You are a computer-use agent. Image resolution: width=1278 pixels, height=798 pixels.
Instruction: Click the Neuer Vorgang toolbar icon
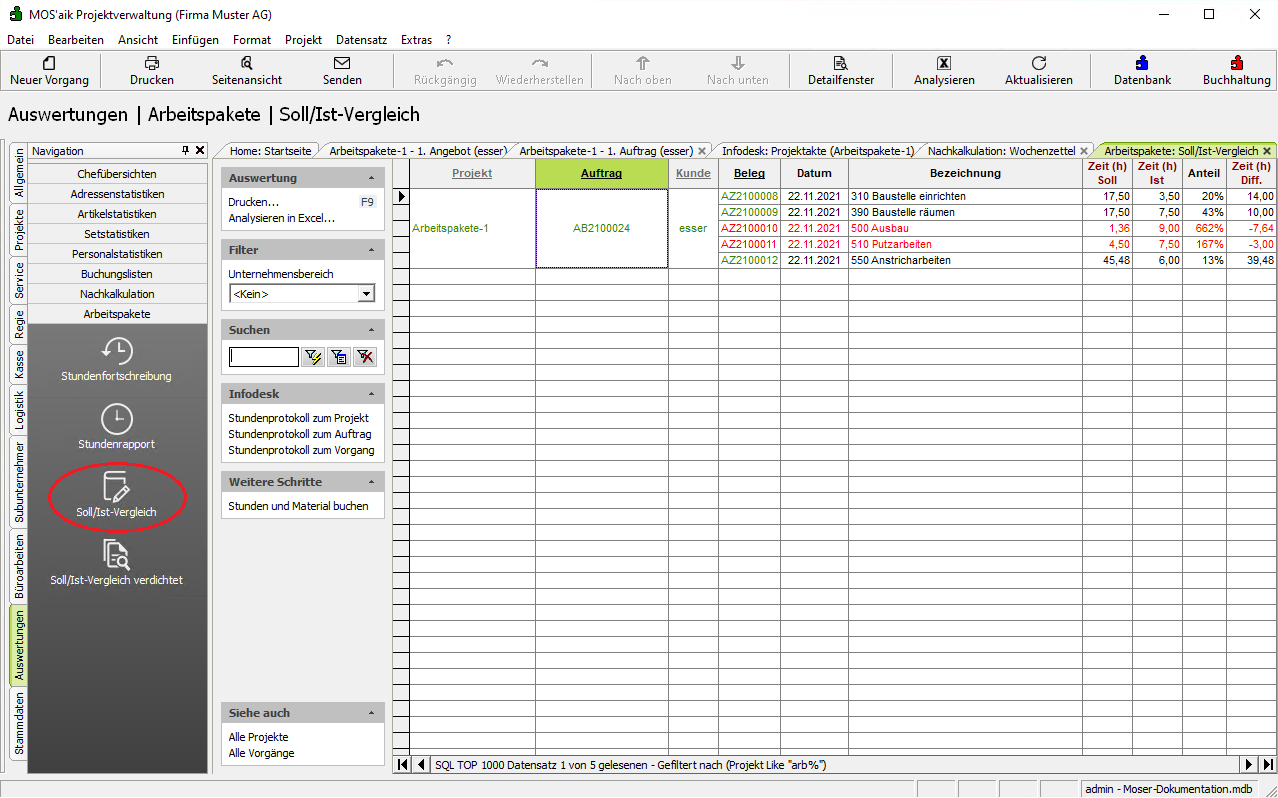click(49, 63)
